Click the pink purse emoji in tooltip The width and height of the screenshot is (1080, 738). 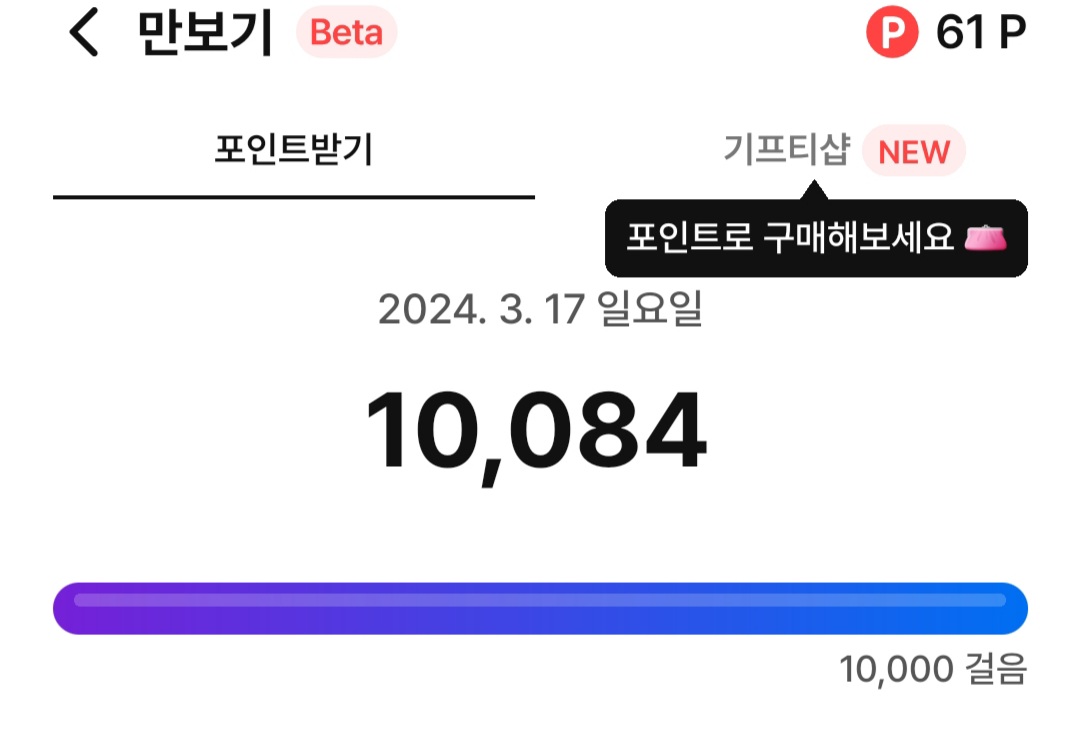[x=984, y=239]
